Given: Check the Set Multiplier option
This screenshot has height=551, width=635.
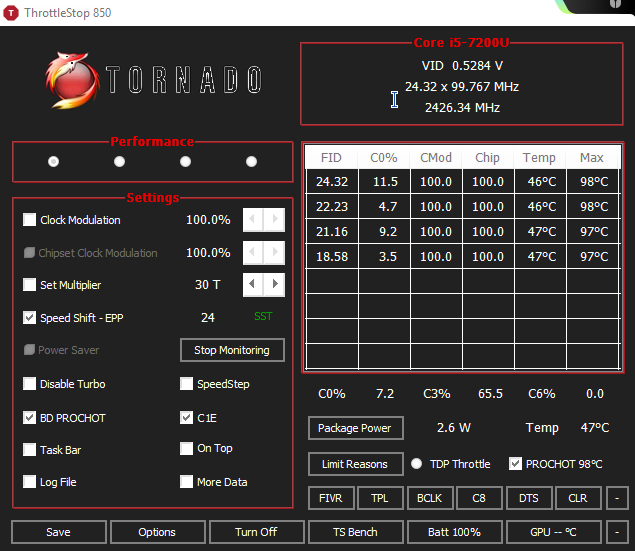Looking at the screenshot, I should click(x=30, y=285).
